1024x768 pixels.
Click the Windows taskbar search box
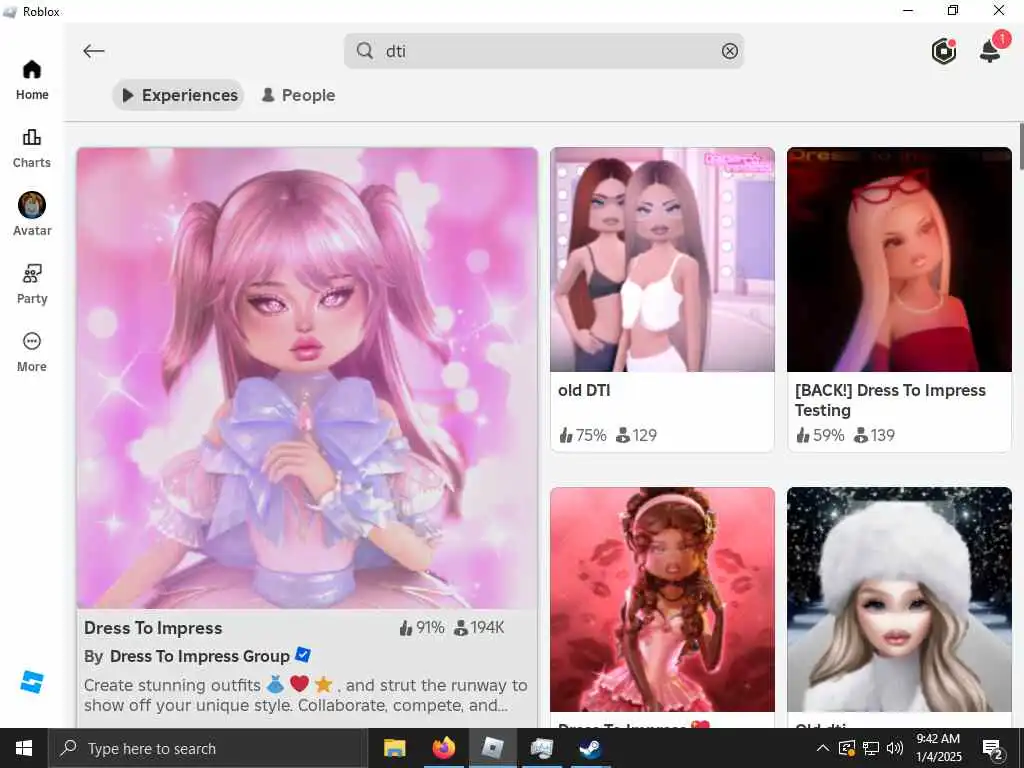click(x=207, y=748)
